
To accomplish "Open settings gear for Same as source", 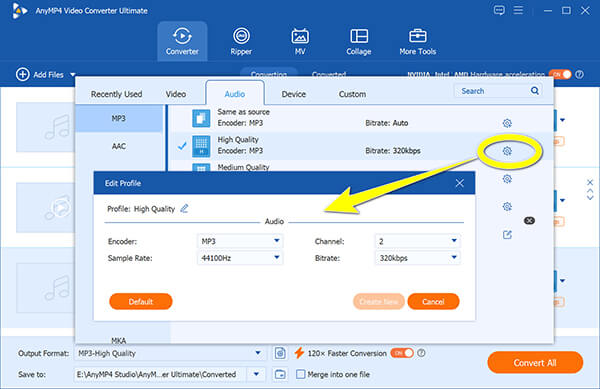I will point(507,123).
